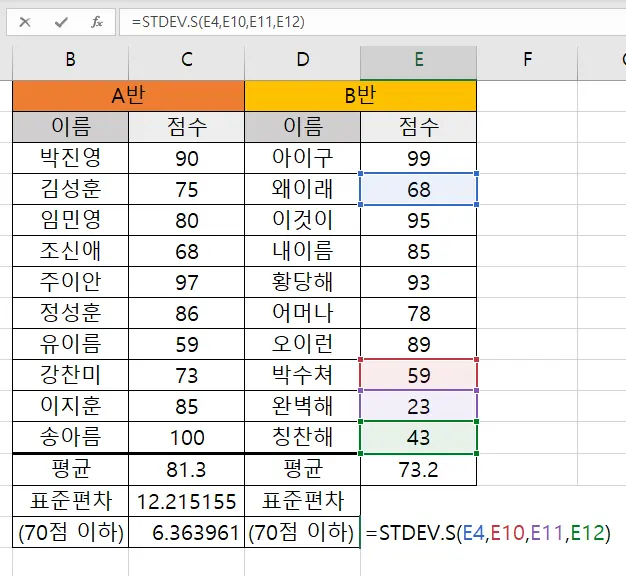Click the 오이런 name cell
This screenshot has height=576, width=626.
[303, 344]
